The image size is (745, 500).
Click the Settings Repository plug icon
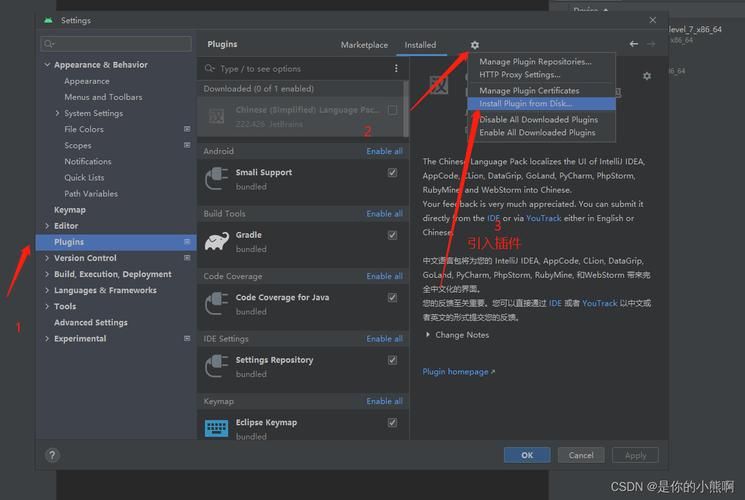216,366
